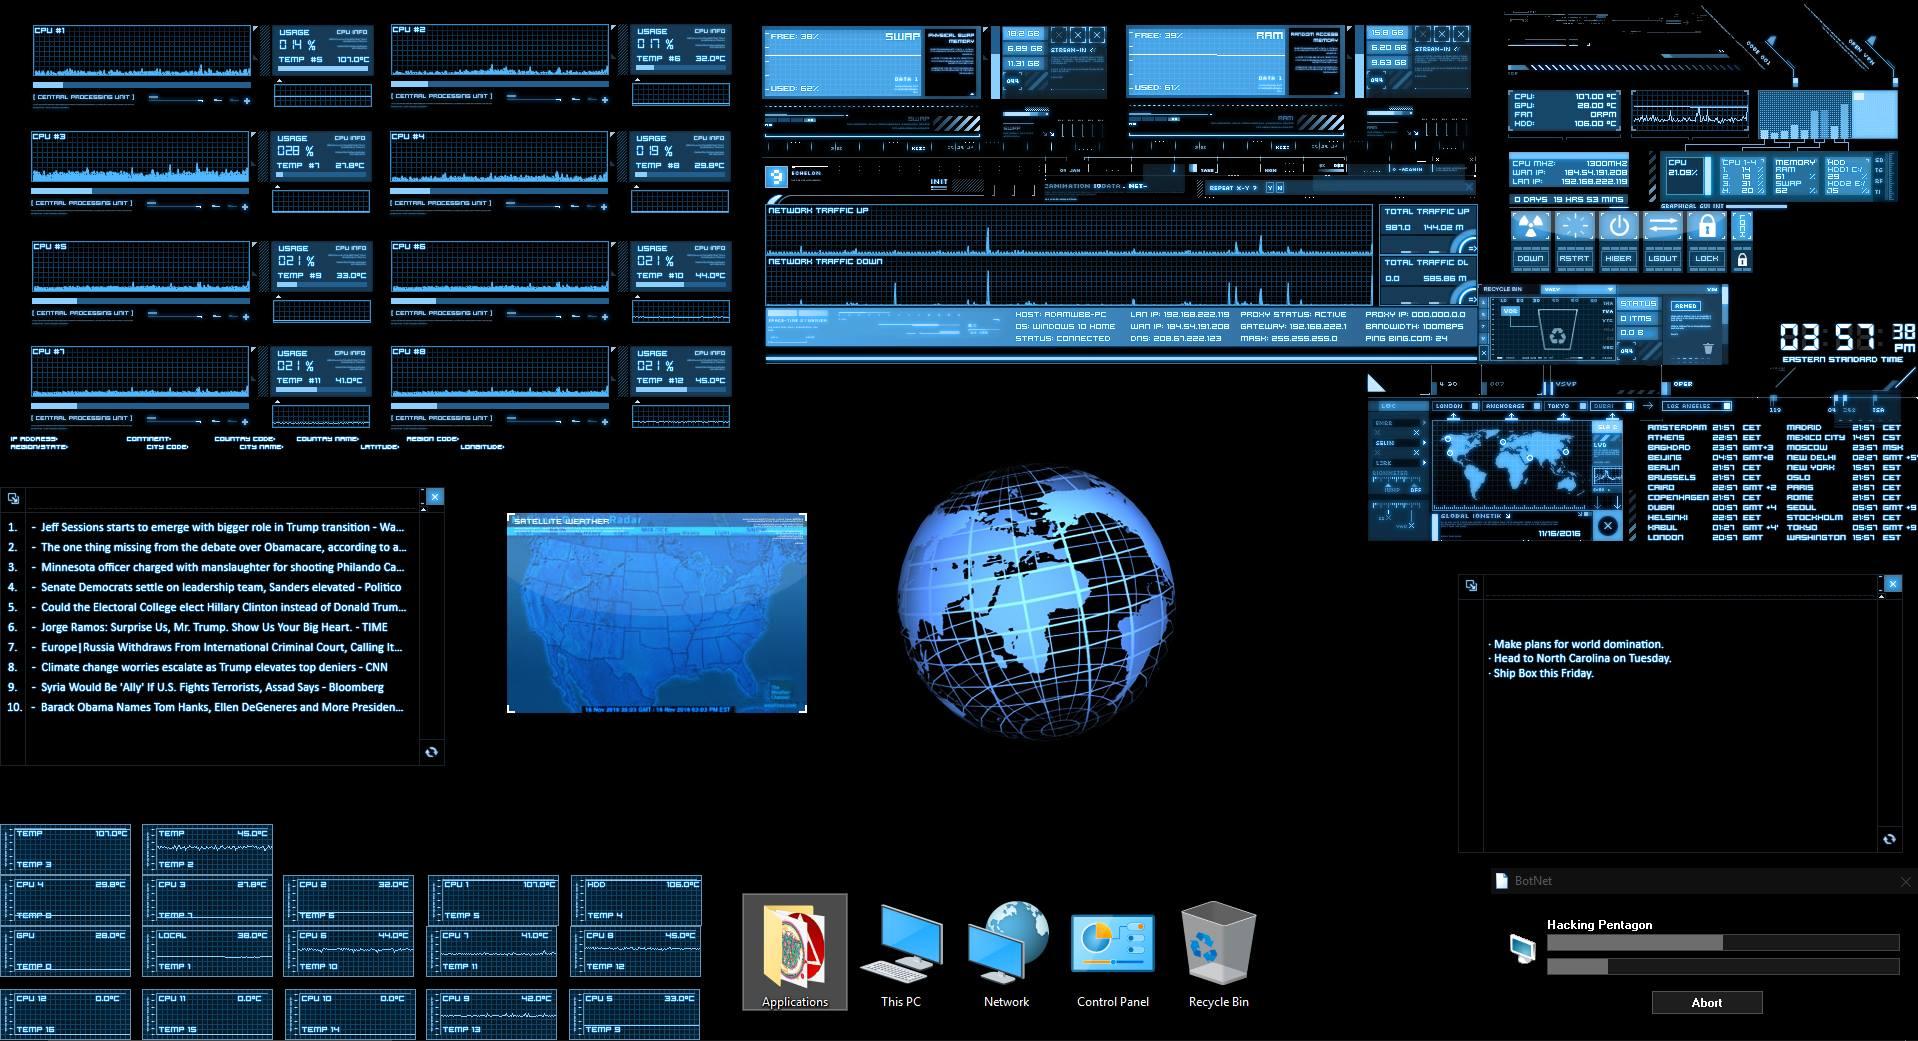
Task: Click the rotating wireframe globe
Action: (x=1036, y=602)
